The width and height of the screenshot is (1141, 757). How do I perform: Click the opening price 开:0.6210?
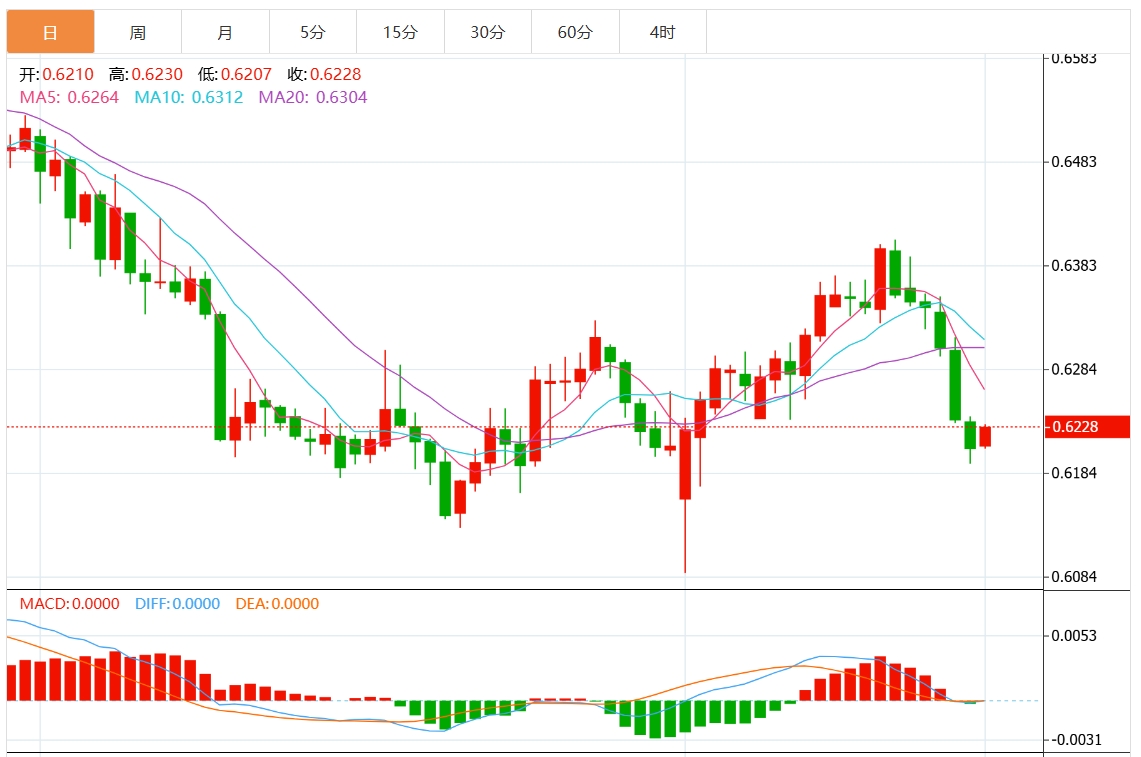pos(57,74)
